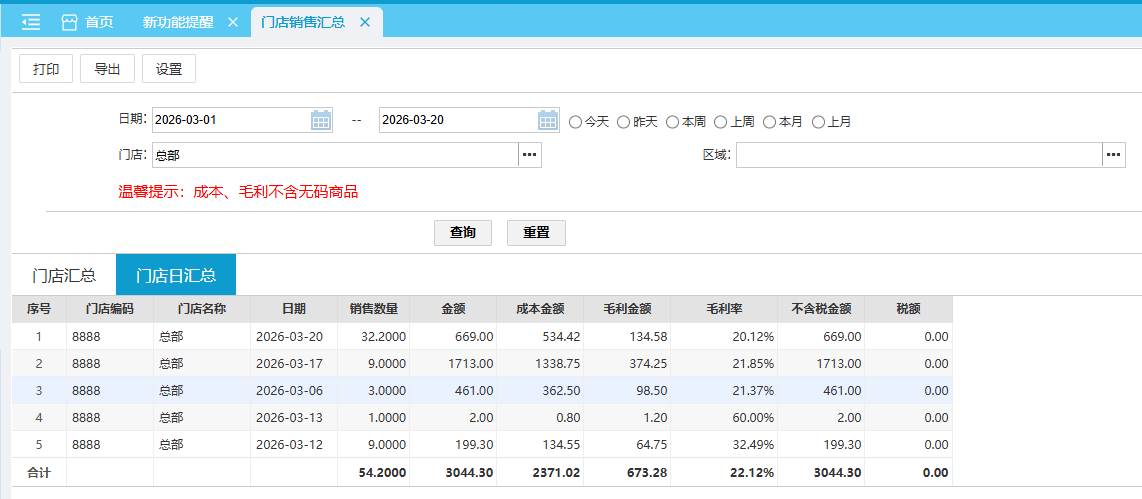Click the 导出 export button

pos(107,69)
